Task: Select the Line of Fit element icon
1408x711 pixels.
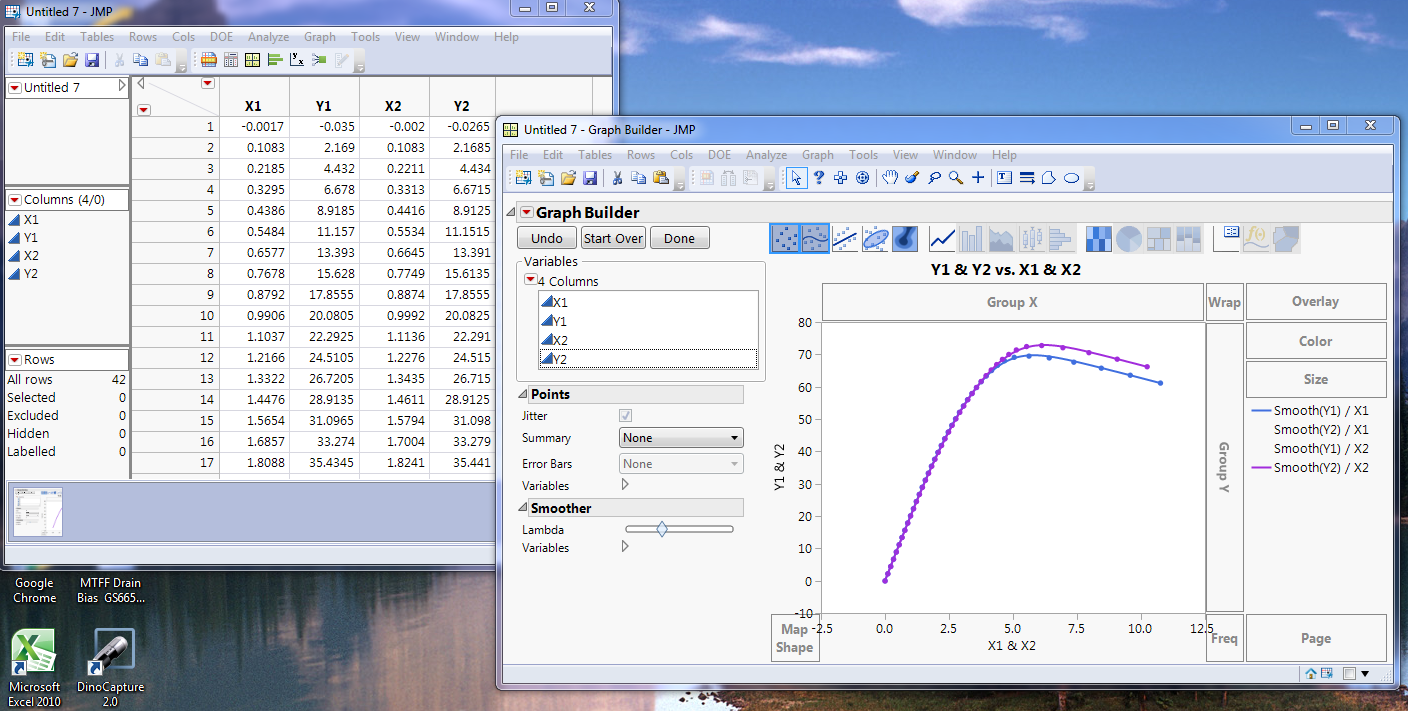Action: [x=845, y=239]
